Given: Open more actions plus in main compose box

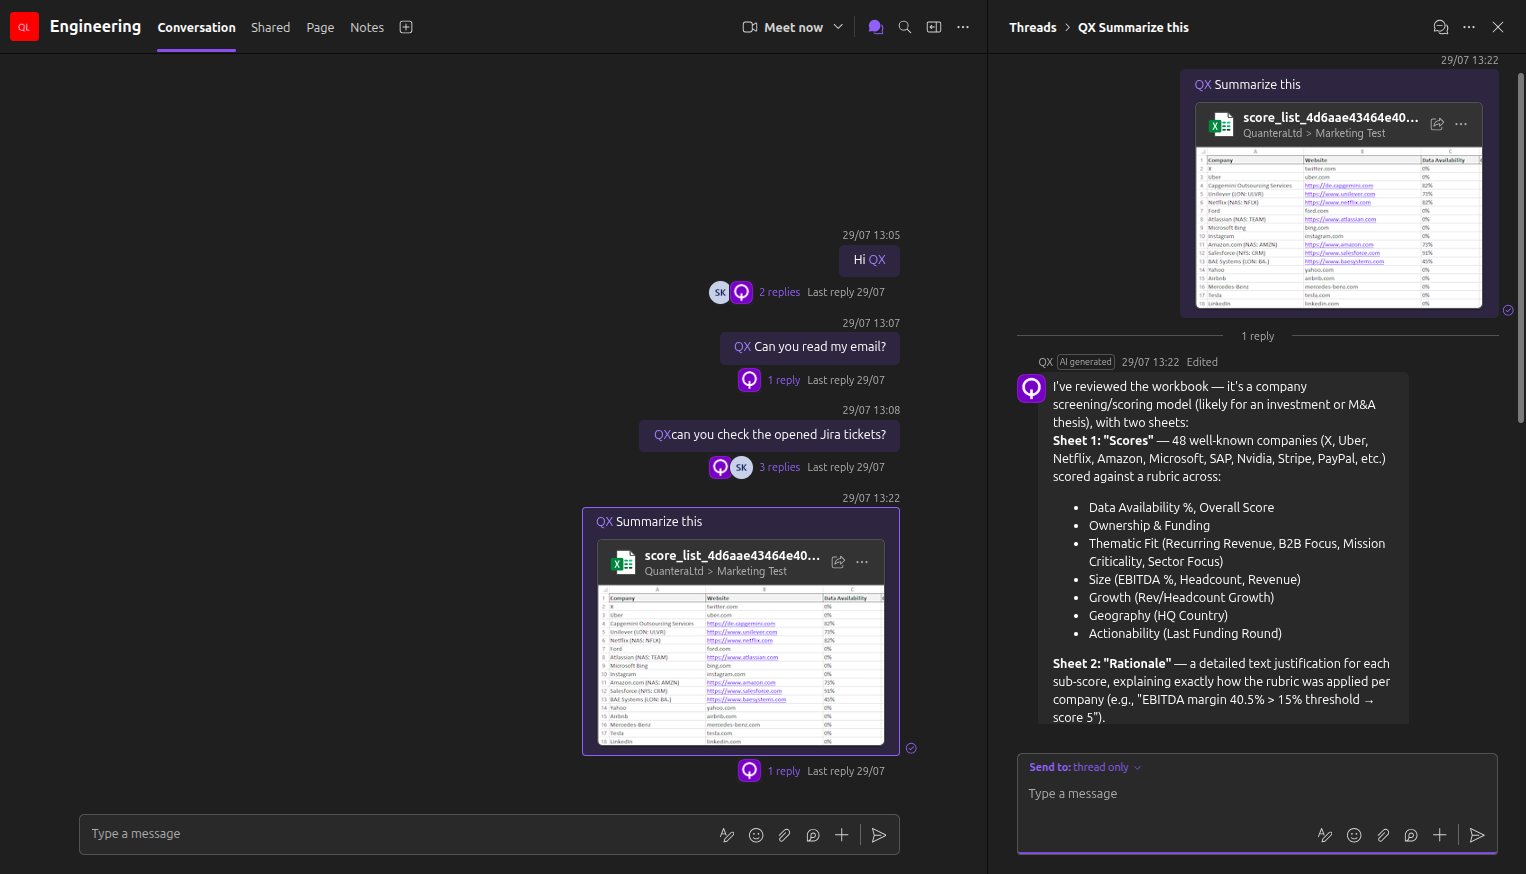Looking at the screenshot, I should pyautogui.click(x=842, y=835).
